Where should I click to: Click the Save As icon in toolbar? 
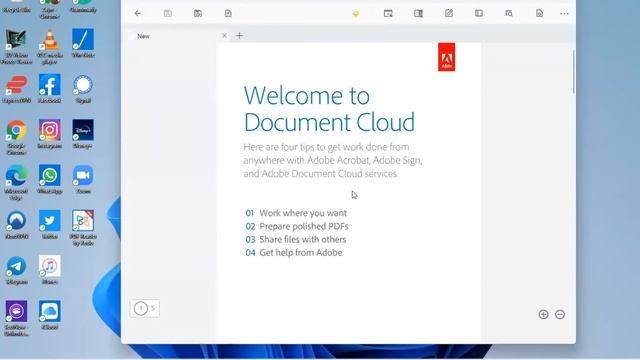198,13
